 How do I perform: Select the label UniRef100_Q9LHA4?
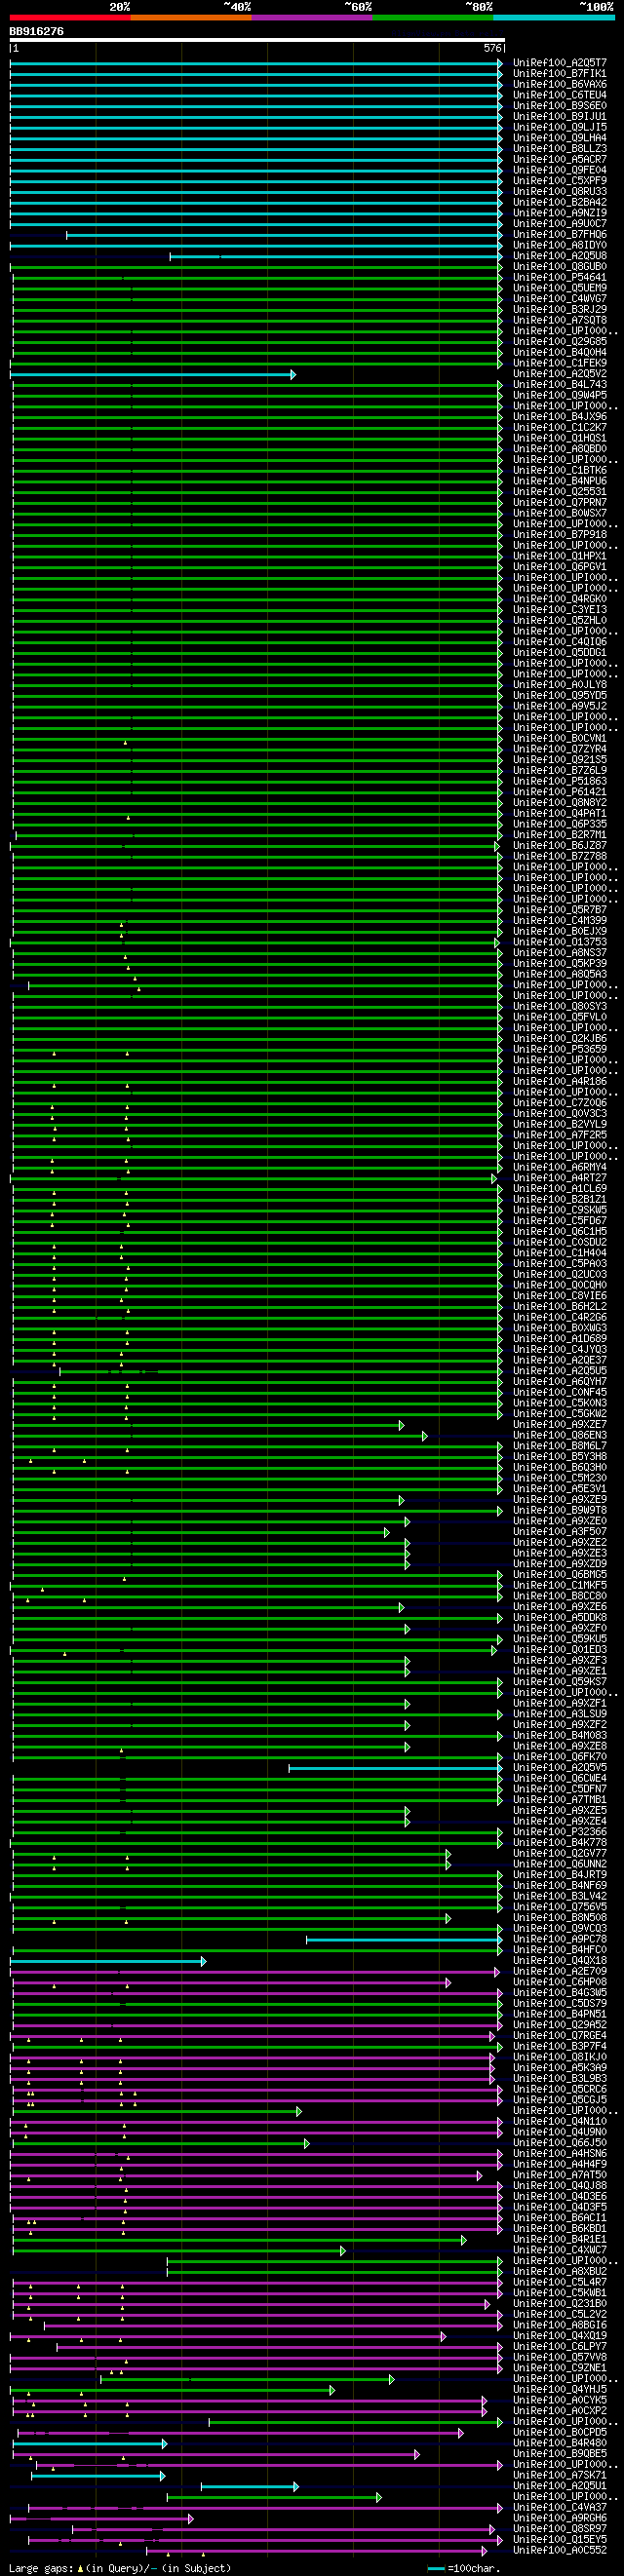560,138
